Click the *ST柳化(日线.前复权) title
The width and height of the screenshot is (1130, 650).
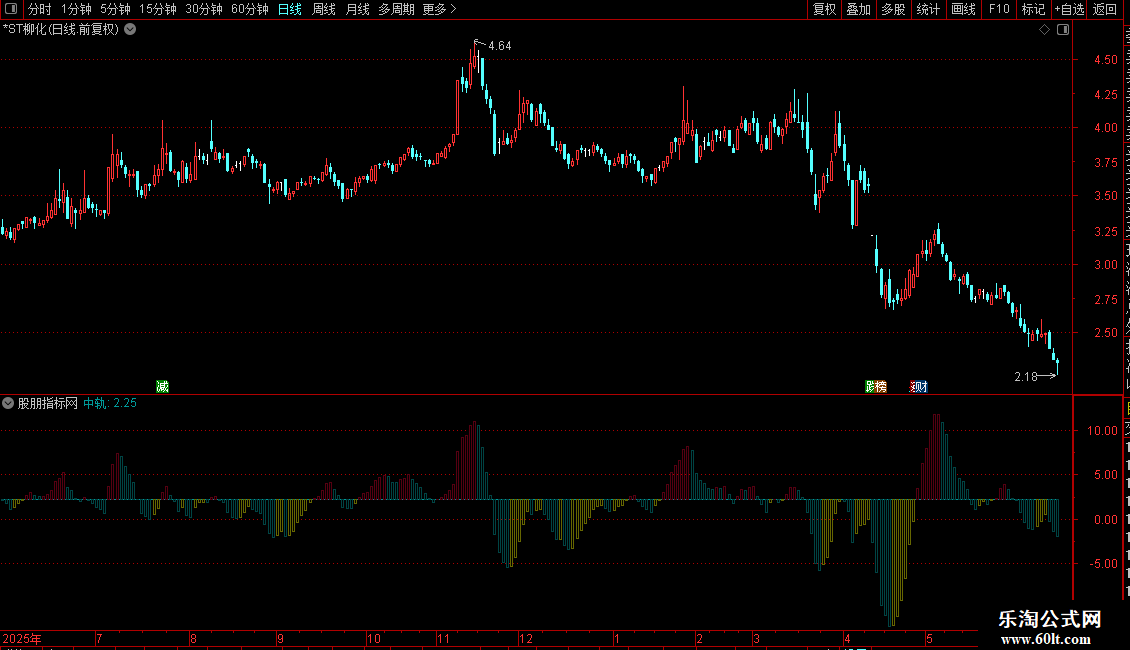pos(61,30)
